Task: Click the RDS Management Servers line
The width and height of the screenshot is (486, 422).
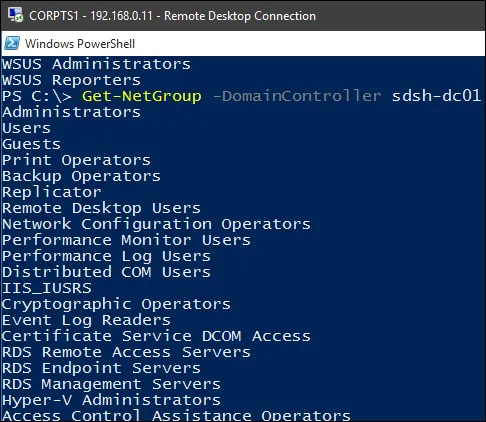Action: click(x=111, y=384)
